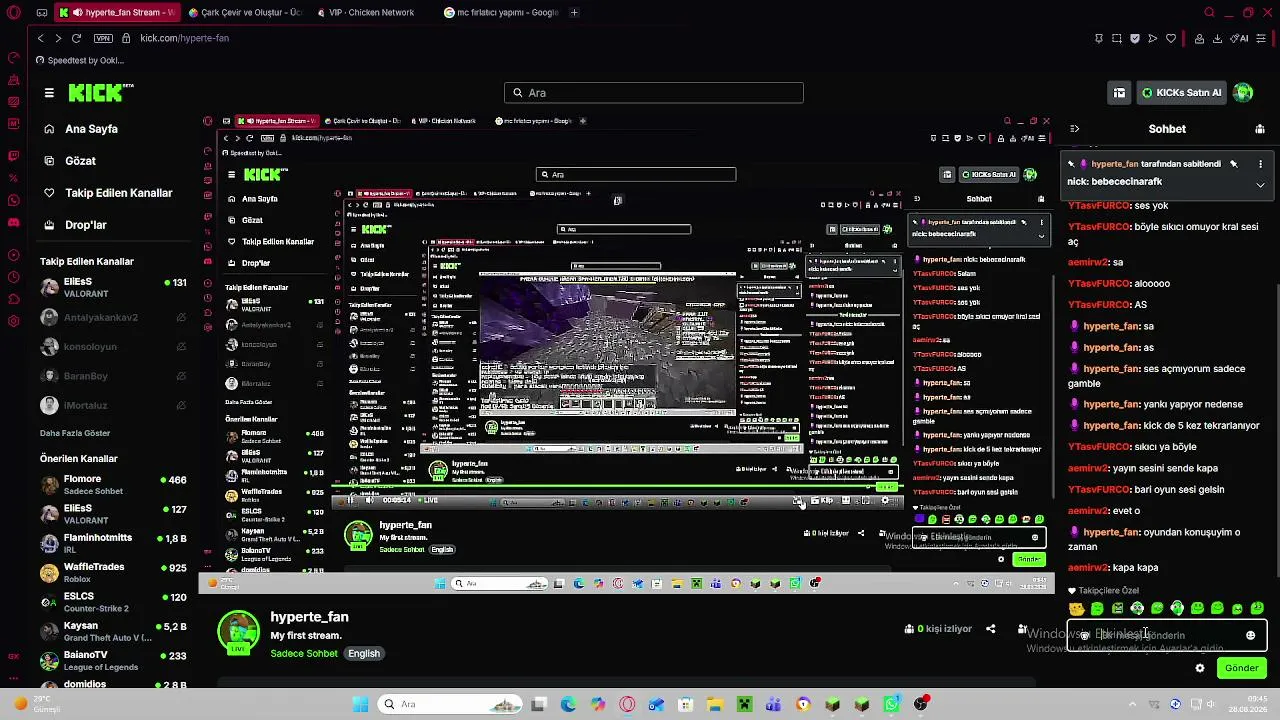This screenshot has width=1280, height=720.
Task: Open the Opera AI assistant
Action: [1241, 38]
